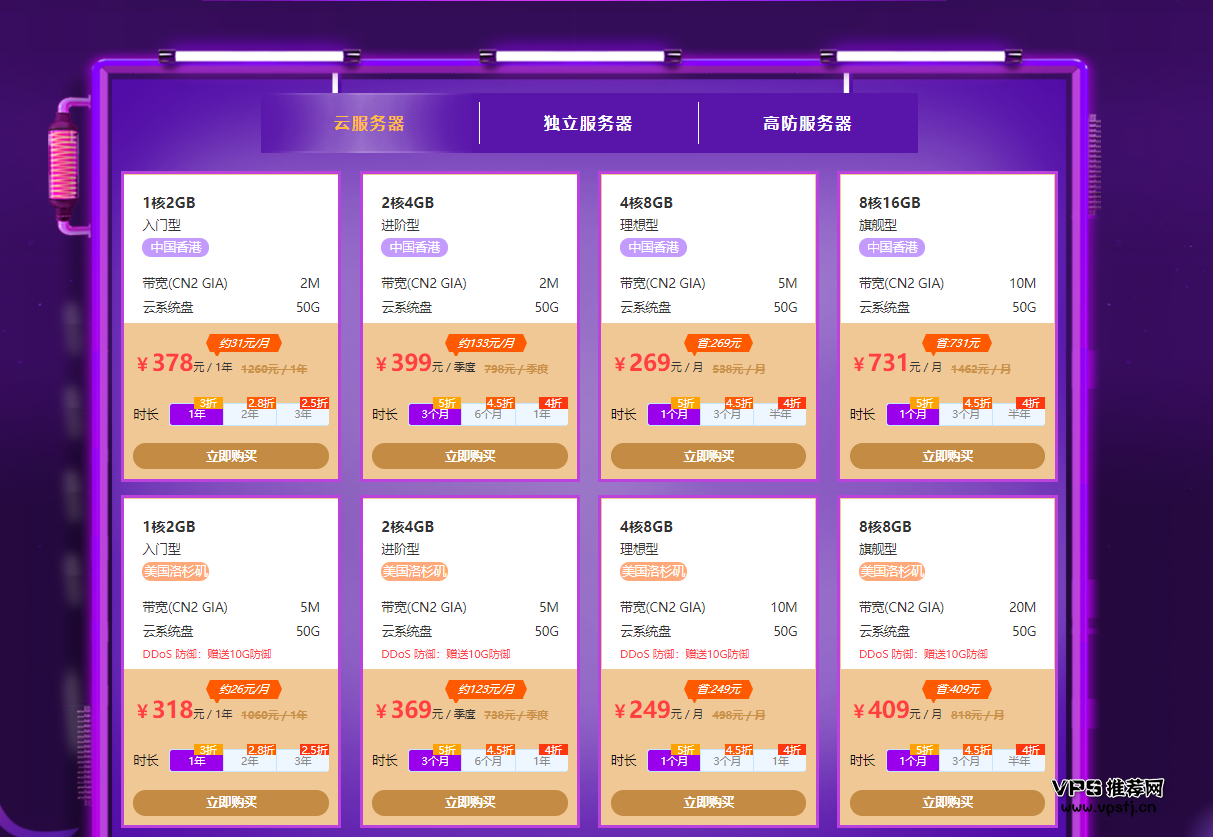
Task: Buy the Hong Kong 4核8GB plan
Action: point(708,456)
